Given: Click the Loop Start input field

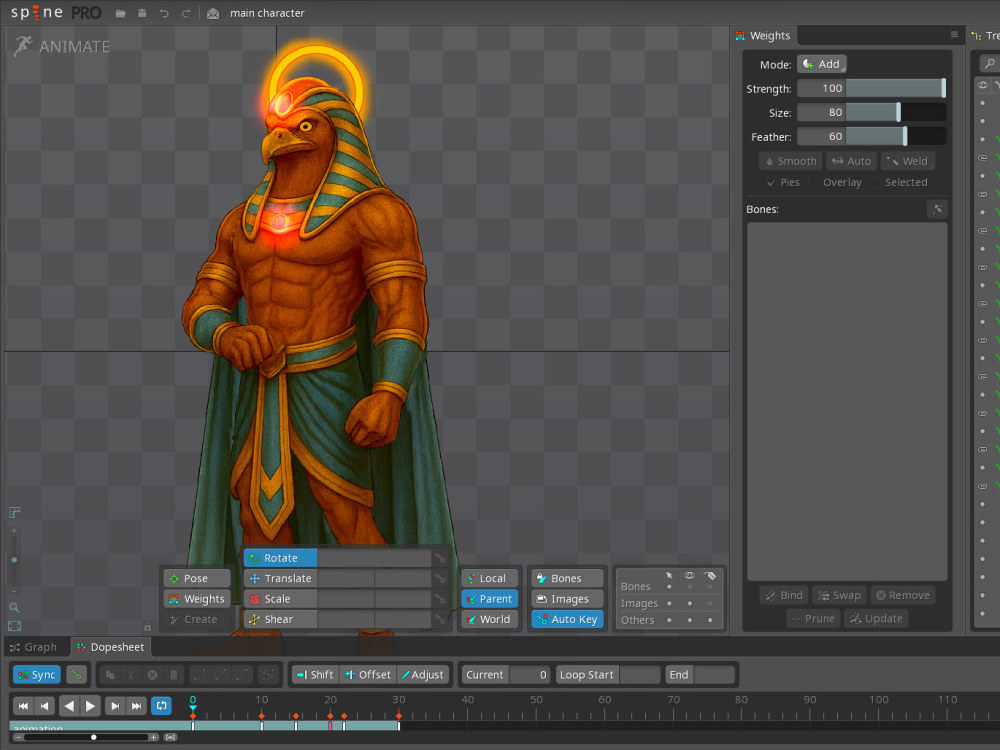Looking at the screenshot, I should point(640,674).
